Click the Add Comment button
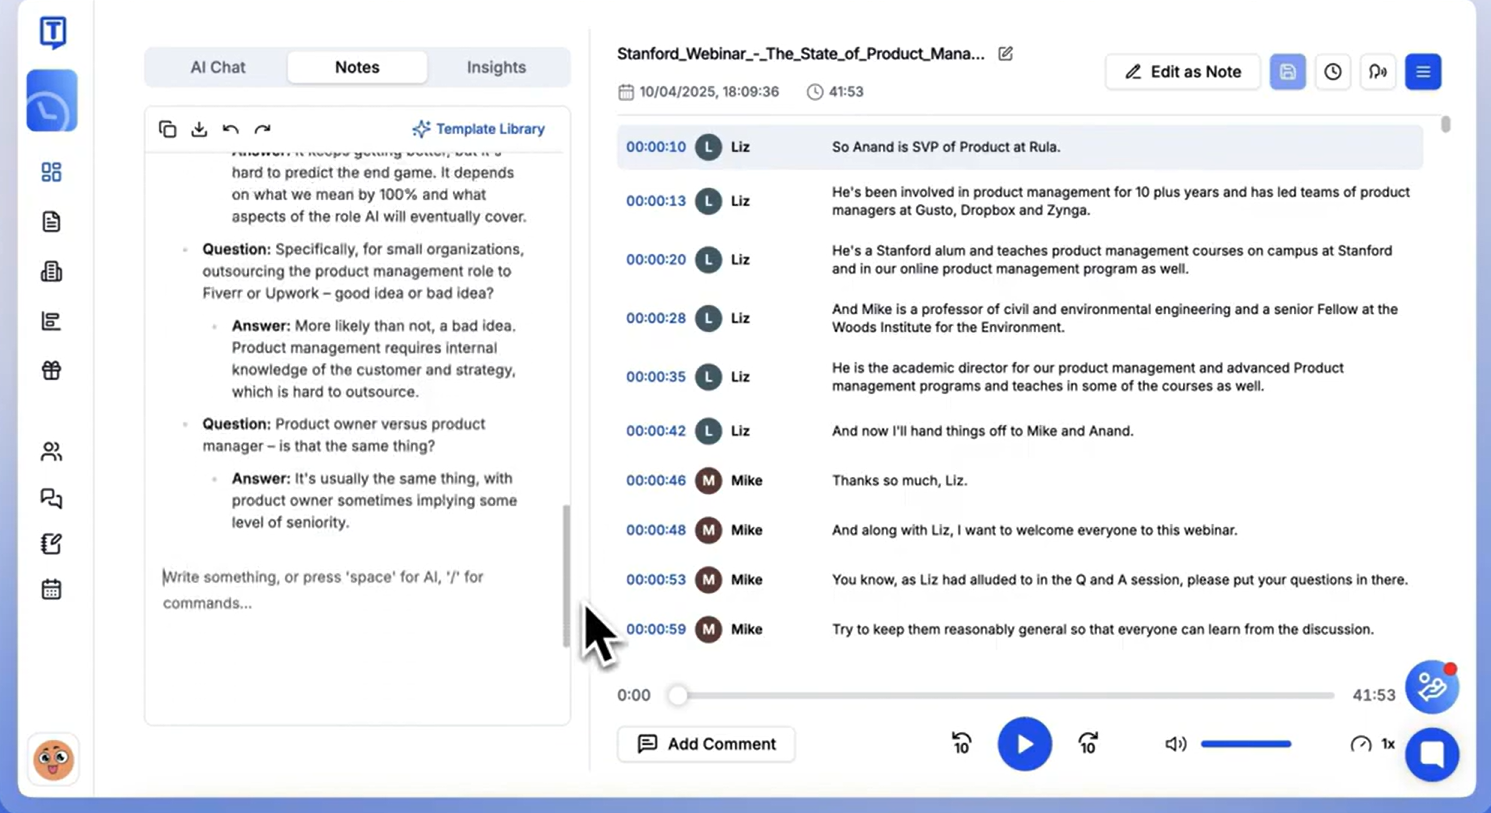1491x813 pixels. tap(706, 744)
